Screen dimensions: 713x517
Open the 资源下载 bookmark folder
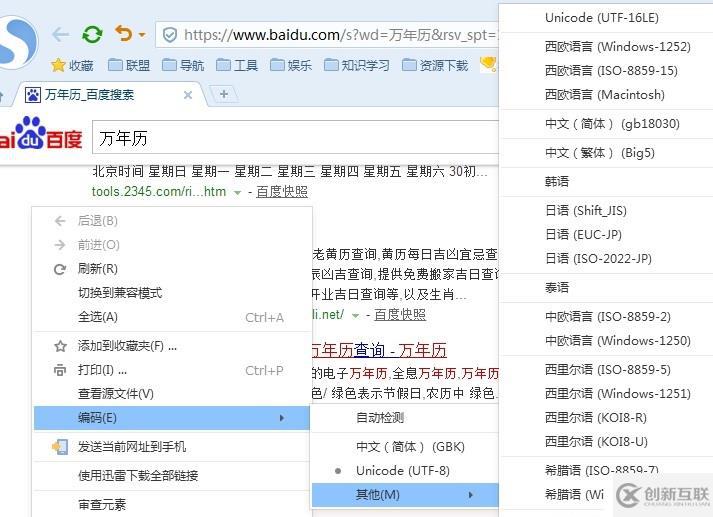pos(435,65)
